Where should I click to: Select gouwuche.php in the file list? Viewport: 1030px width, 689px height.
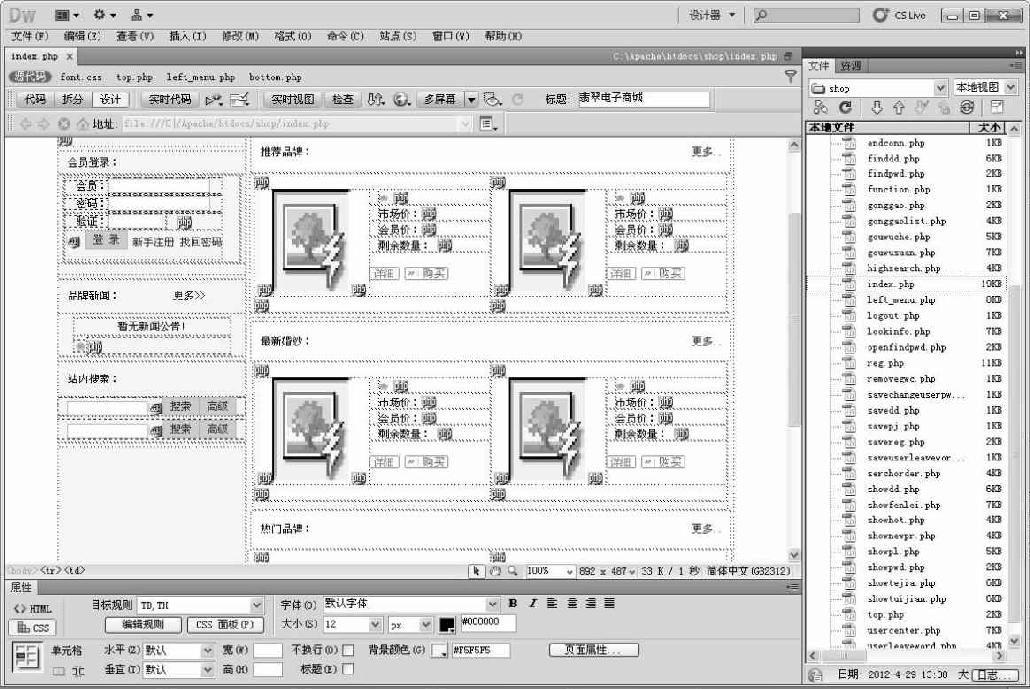tap(899, 236)
